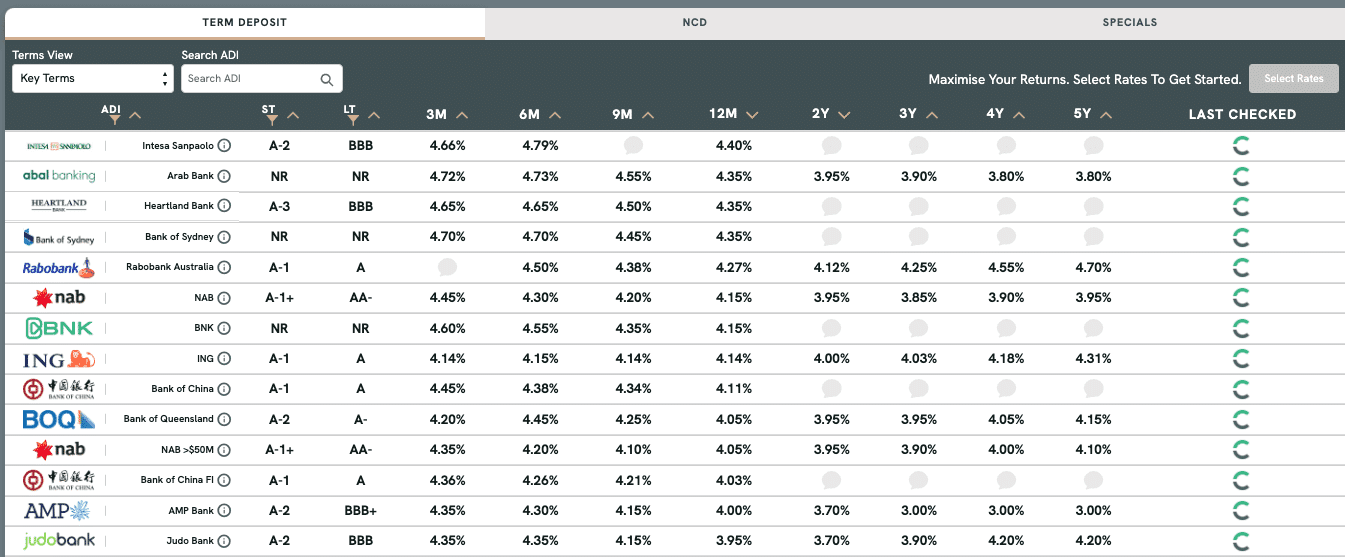Click the abal banking logo
This screenshot has width=1345, height=557.
click(59, 176)
